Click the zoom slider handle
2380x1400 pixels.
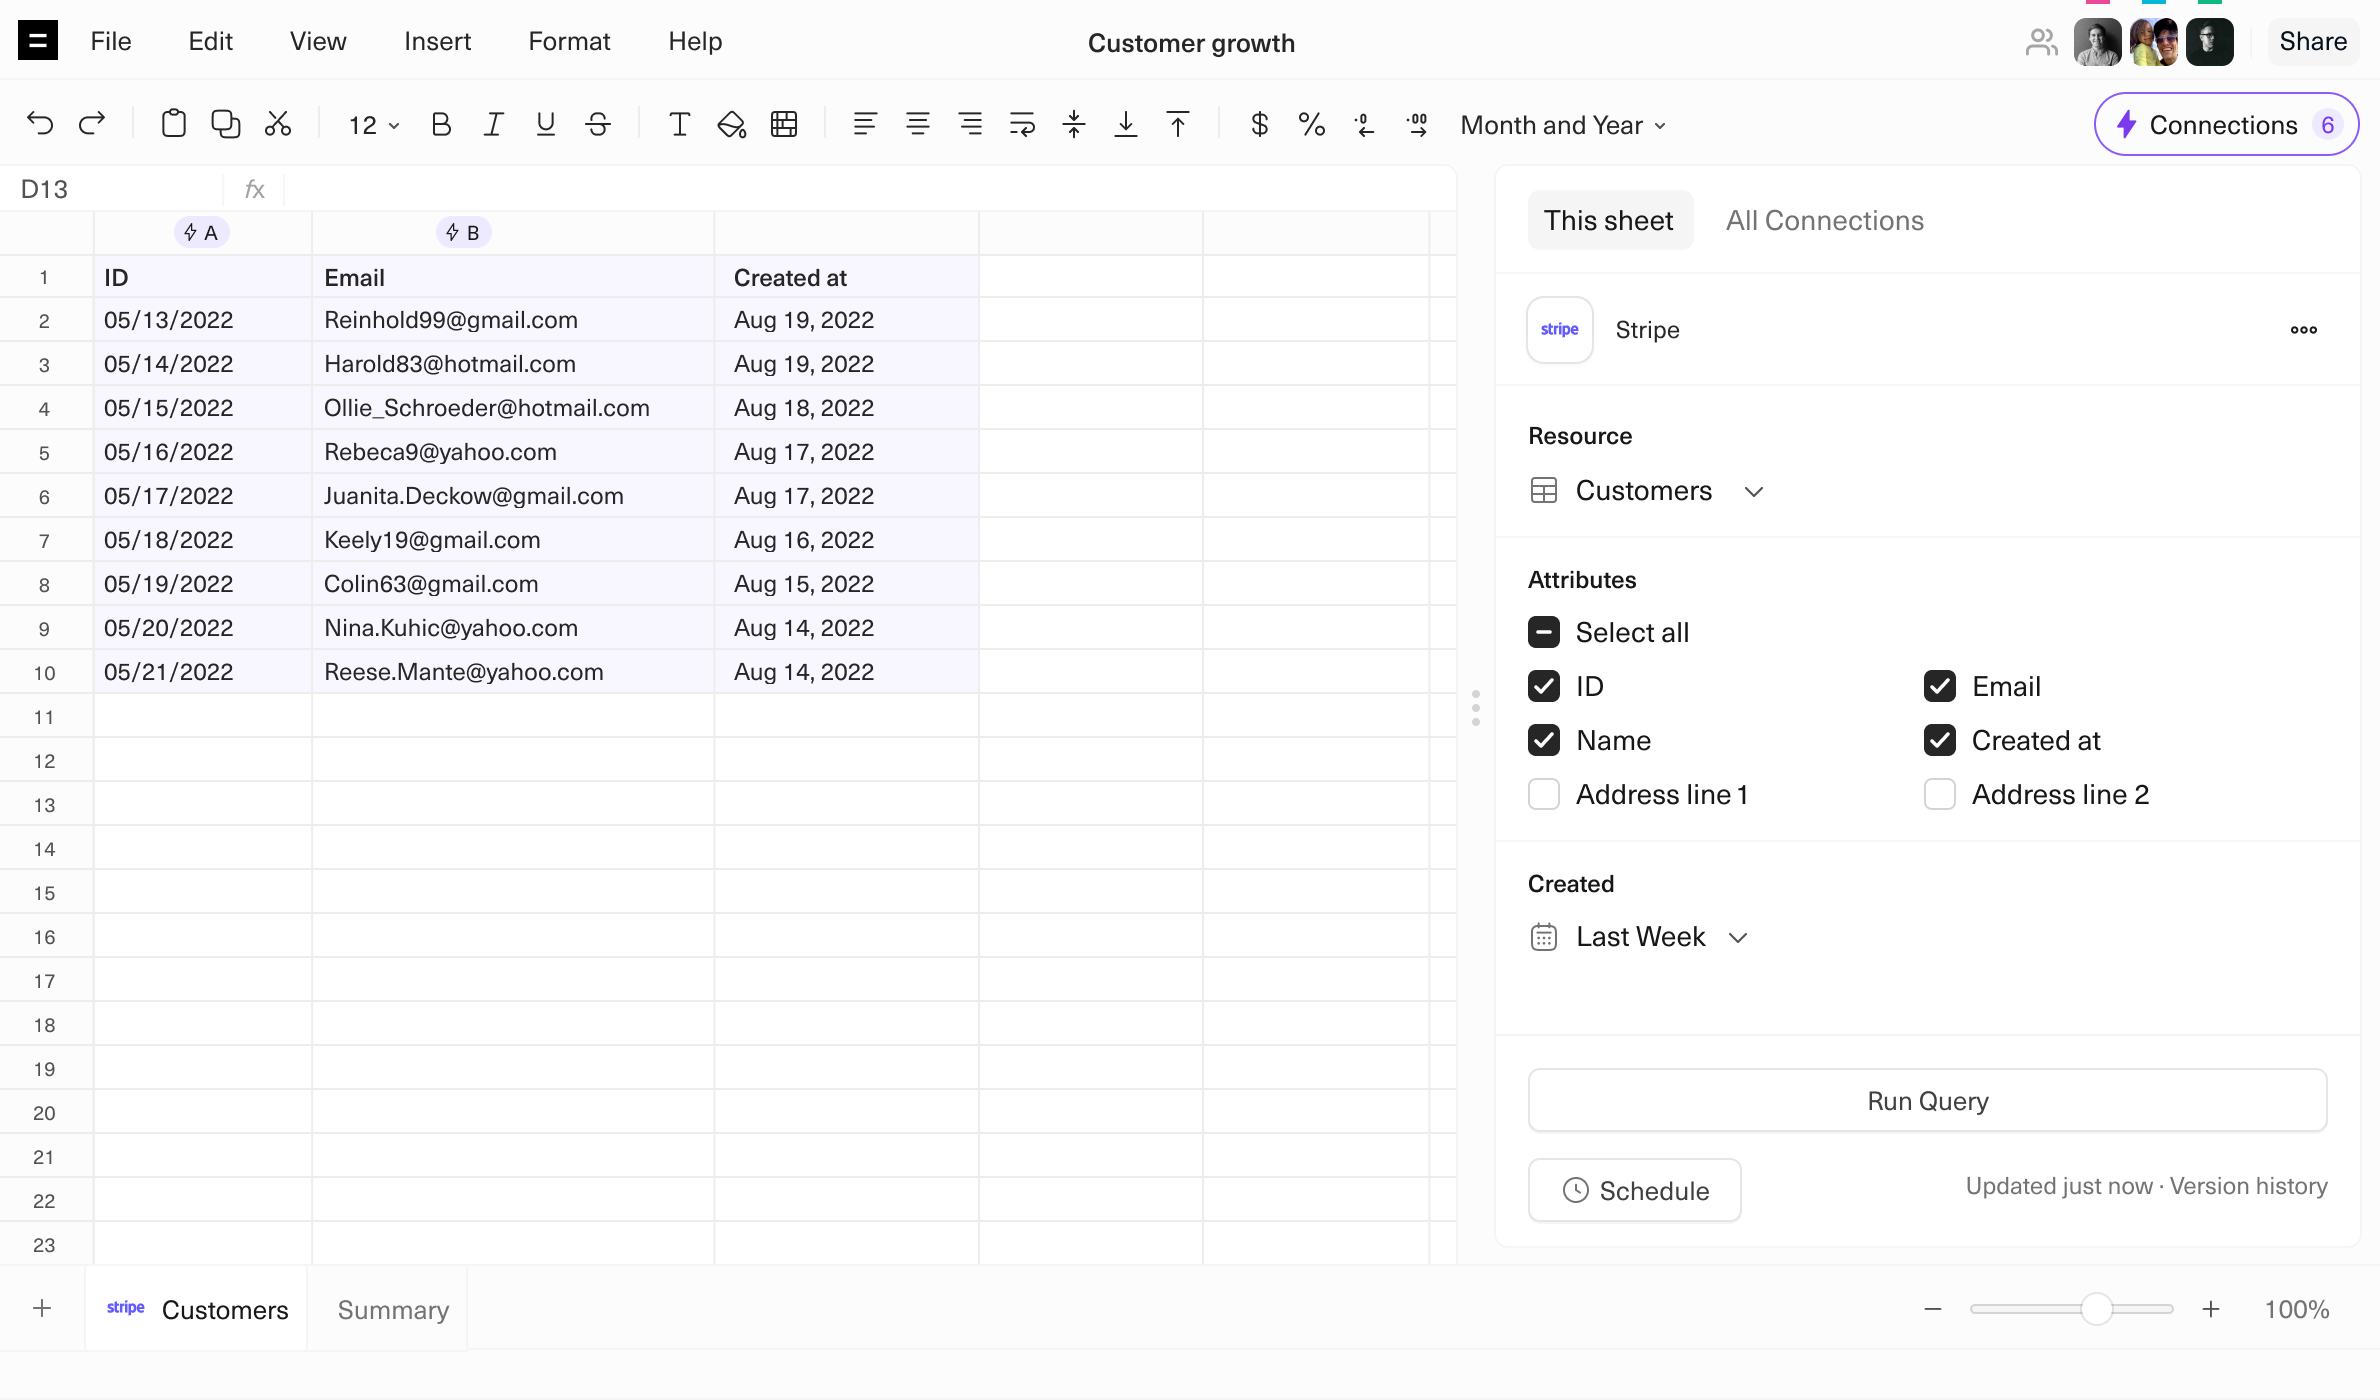click(x=2096, y=1309)
